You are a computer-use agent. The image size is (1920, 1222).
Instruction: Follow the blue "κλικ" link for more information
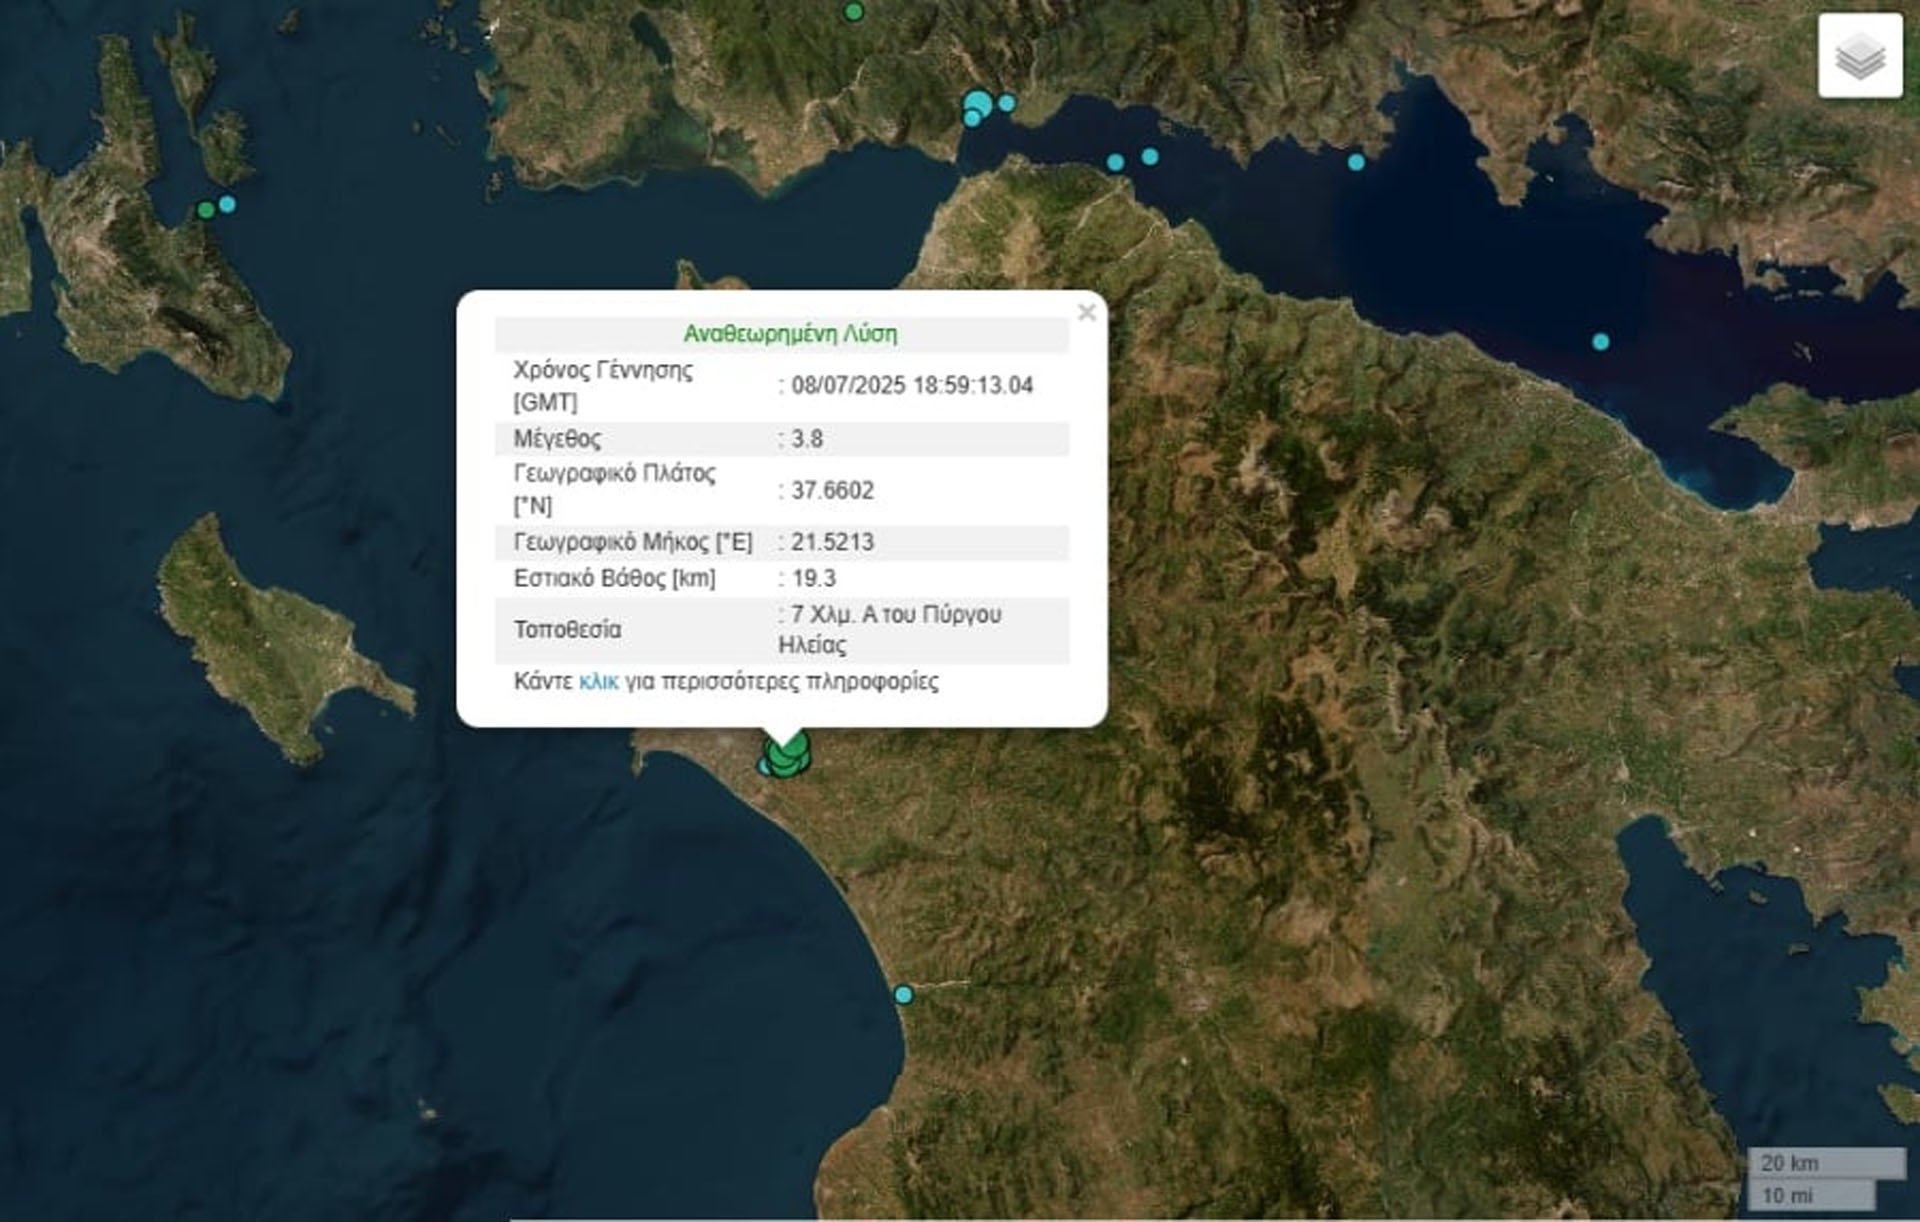click(598, 682)
